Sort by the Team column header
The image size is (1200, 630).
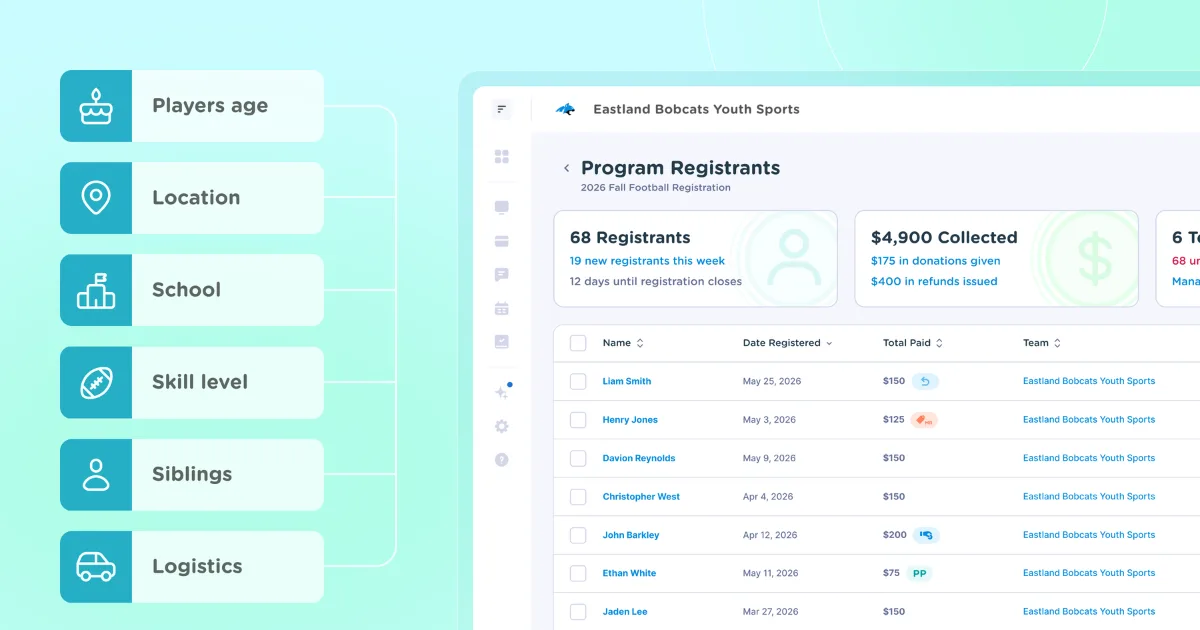1042,343
